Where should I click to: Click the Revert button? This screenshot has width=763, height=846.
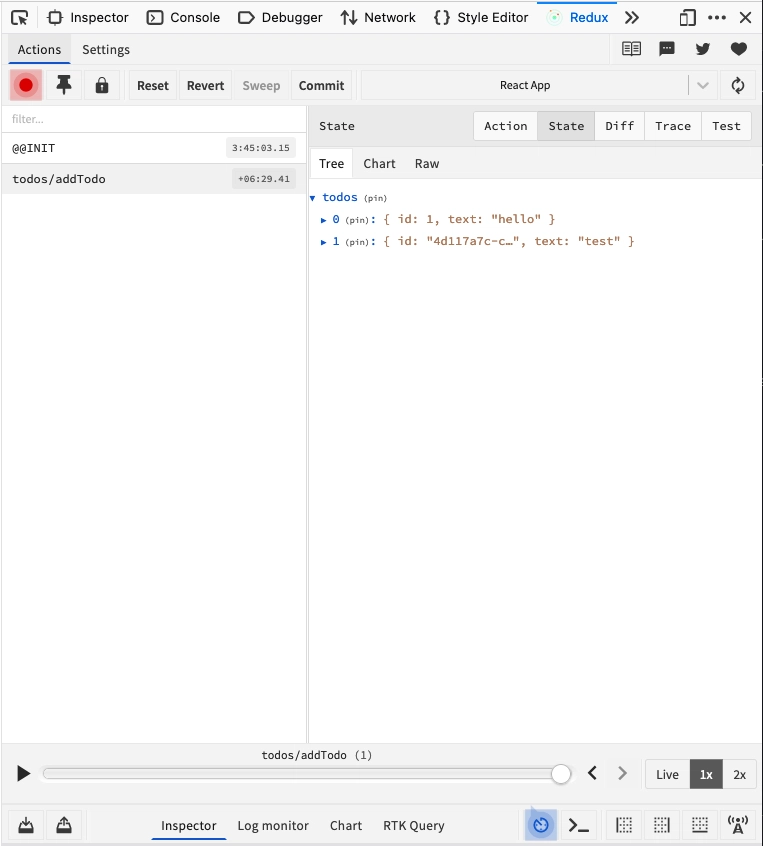[x=205, y=85]
